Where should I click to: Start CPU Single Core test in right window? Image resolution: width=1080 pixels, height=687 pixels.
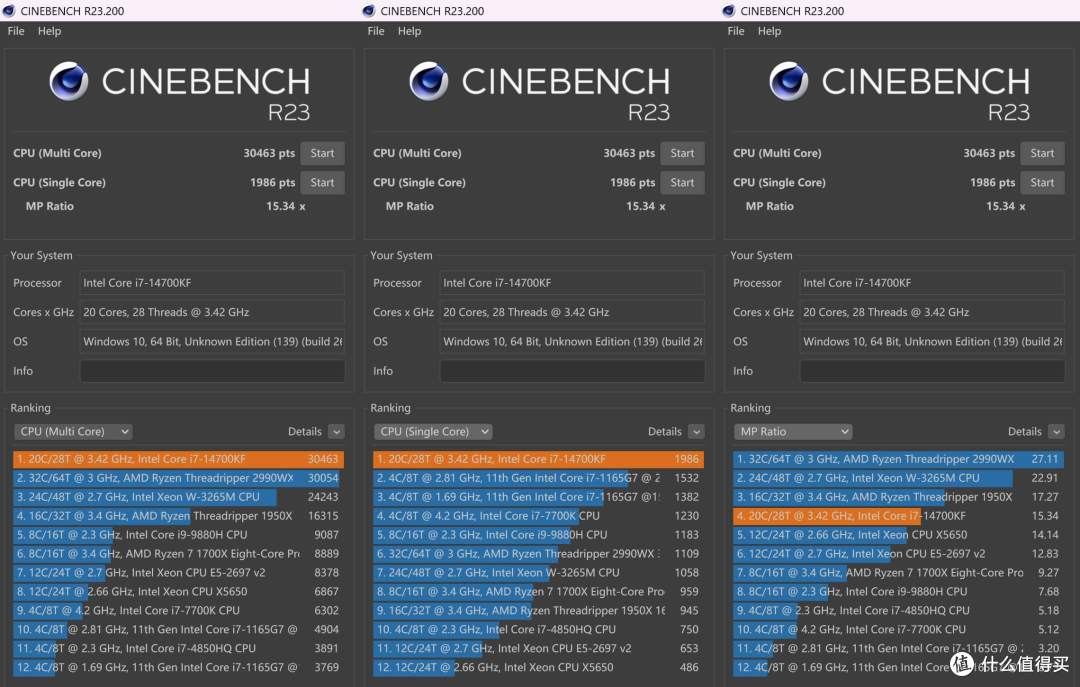[1042, 183]
